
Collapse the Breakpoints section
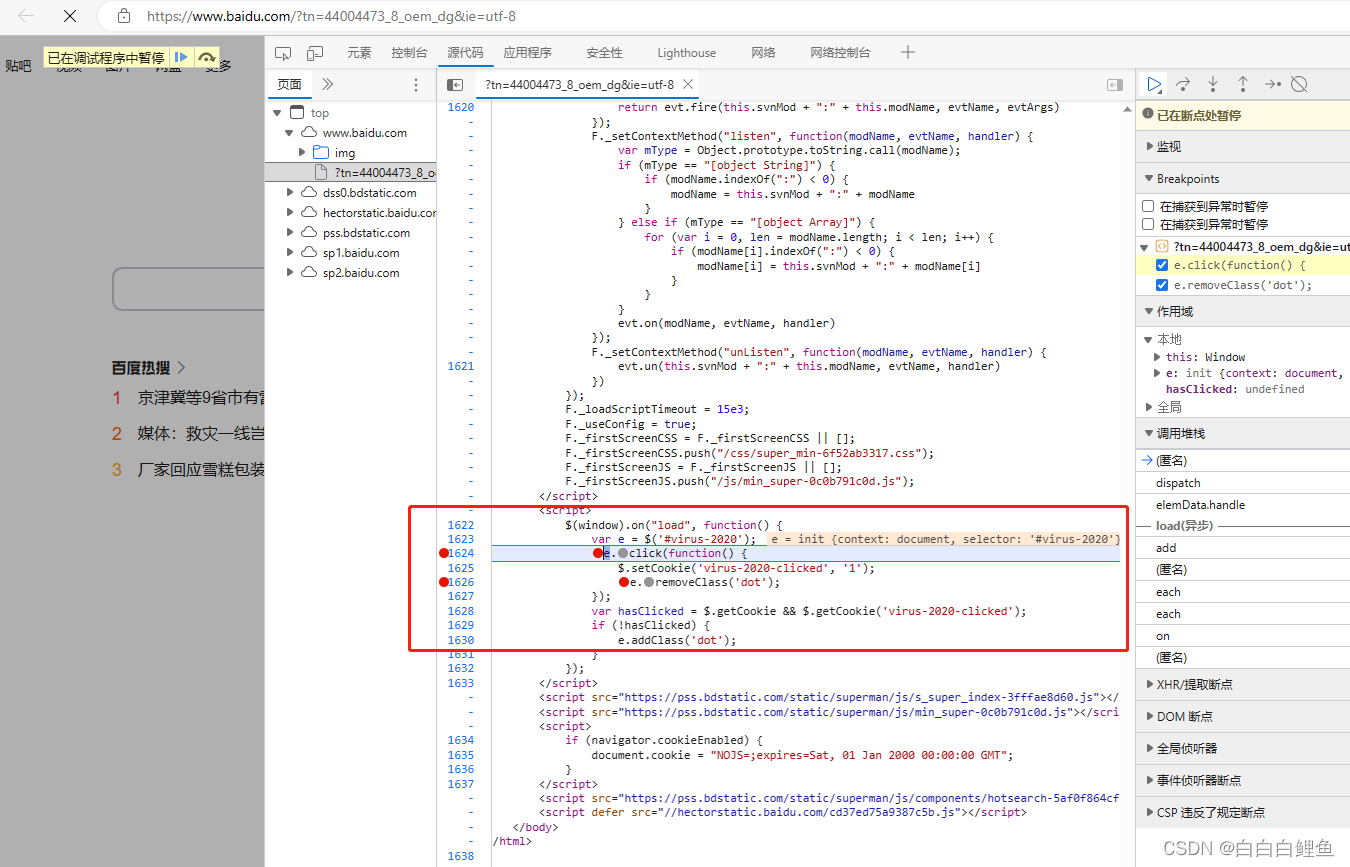[1149, 179]
